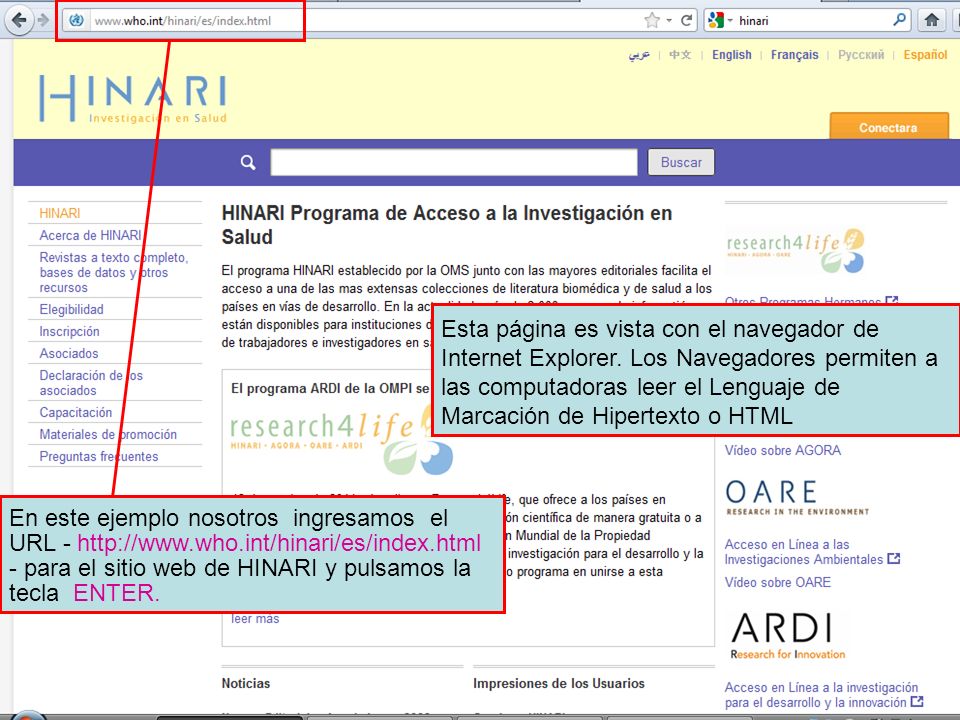Viewport: 960px width, 720px height.
Task: Select the Español language link
Action: (x=925, y=54)
